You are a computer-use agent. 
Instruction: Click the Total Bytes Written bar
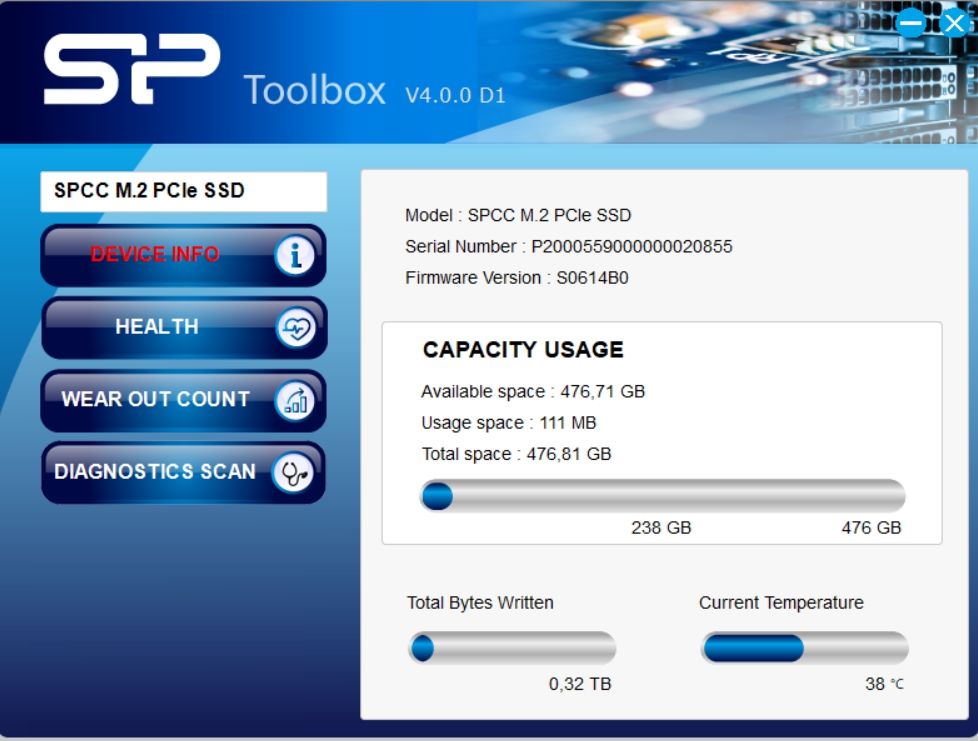512,648
